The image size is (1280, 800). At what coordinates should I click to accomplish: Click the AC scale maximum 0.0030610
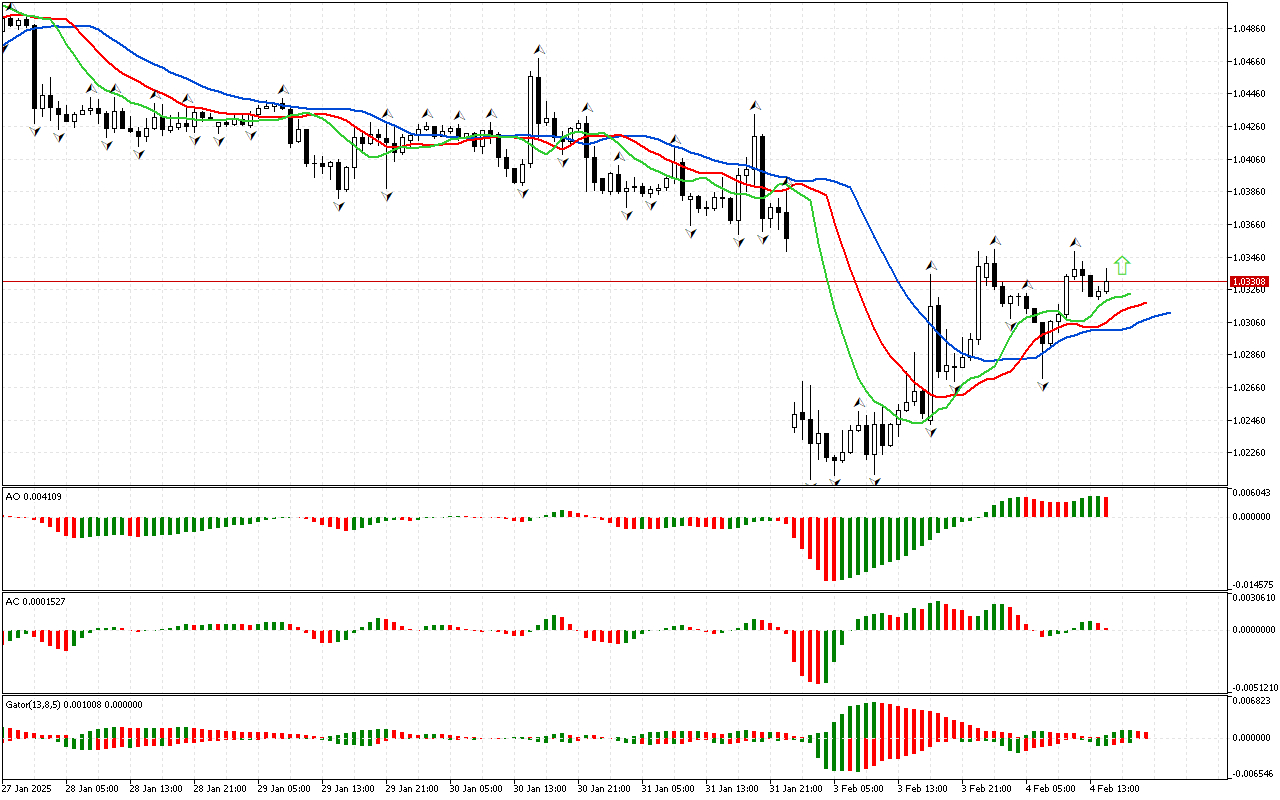(x=1255, y=598)
